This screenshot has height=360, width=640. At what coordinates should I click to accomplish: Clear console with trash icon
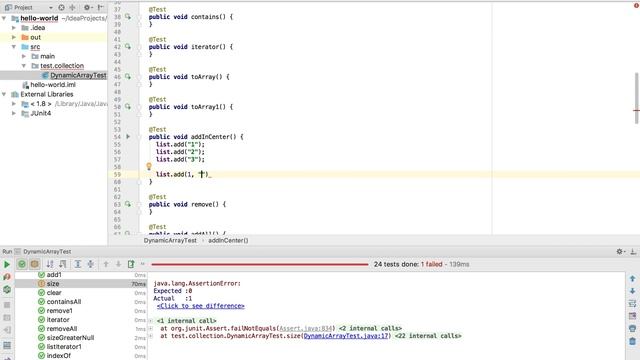(632, 341)
